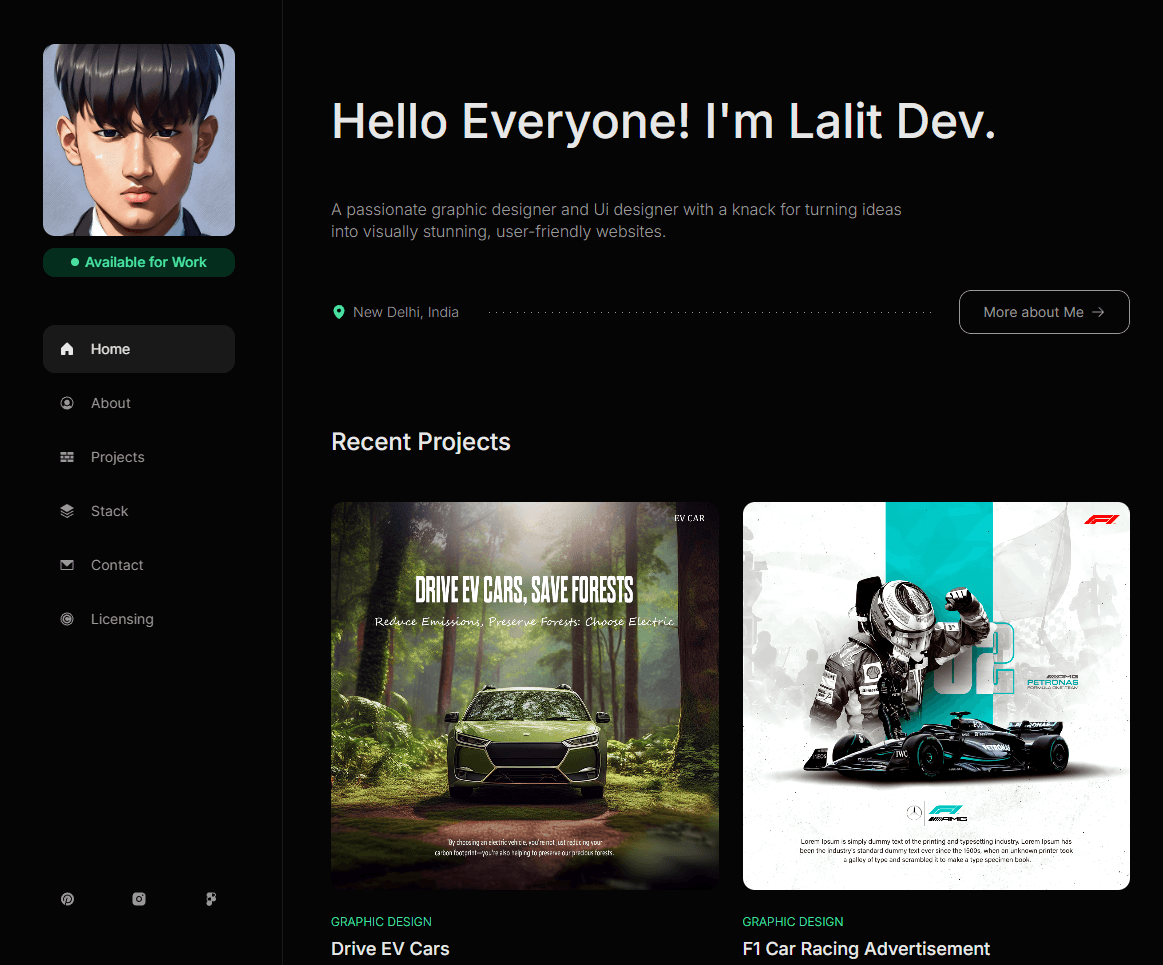Screen dimensions: 1163x965
Task: Click the Stack layers icon
Action: (66, 510)
